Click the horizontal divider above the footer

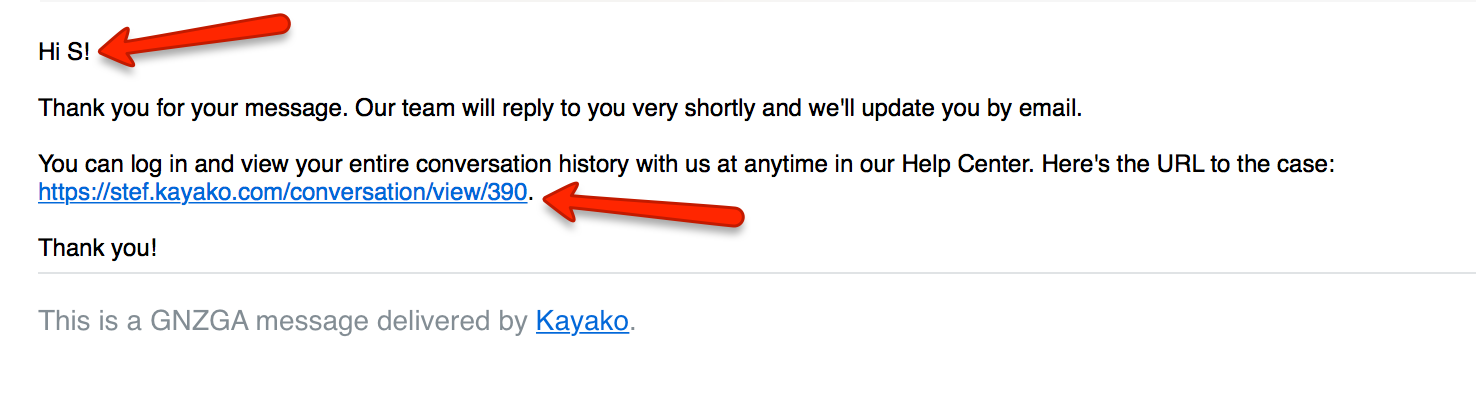[x=756, y=272]
